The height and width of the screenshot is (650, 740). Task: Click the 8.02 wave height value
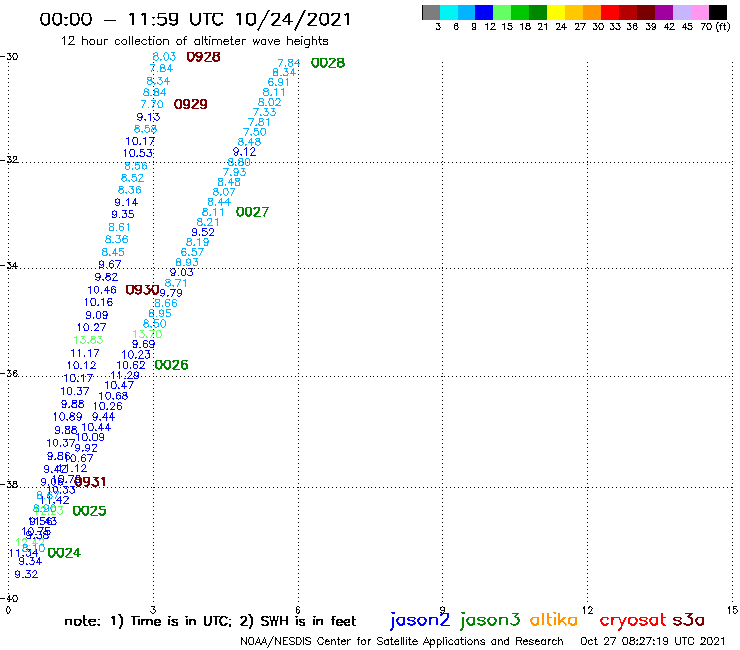click(269, 102)
